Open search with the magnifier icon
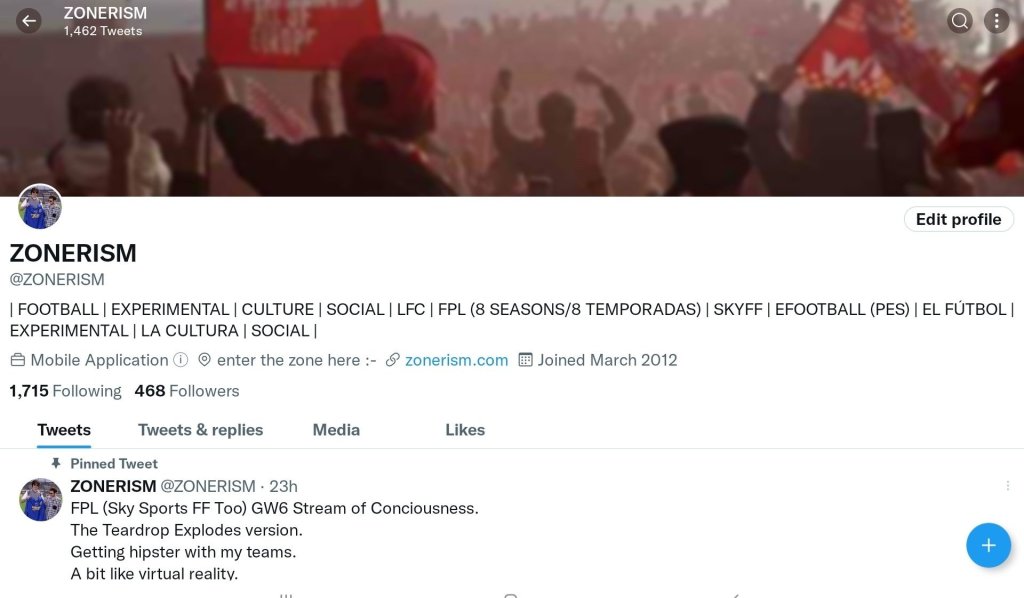 959,21
